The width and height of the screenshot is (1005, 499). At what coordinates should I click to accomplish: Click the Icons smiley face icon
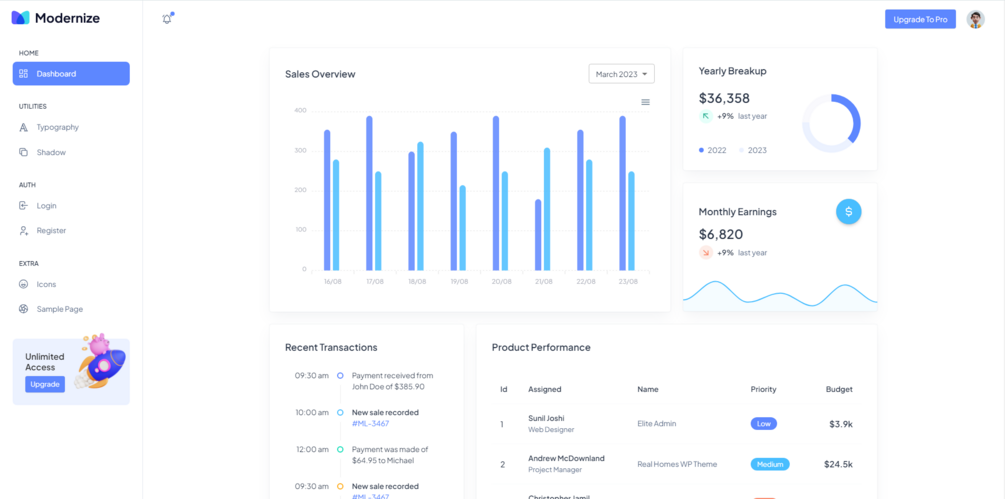tap(24, 284)
